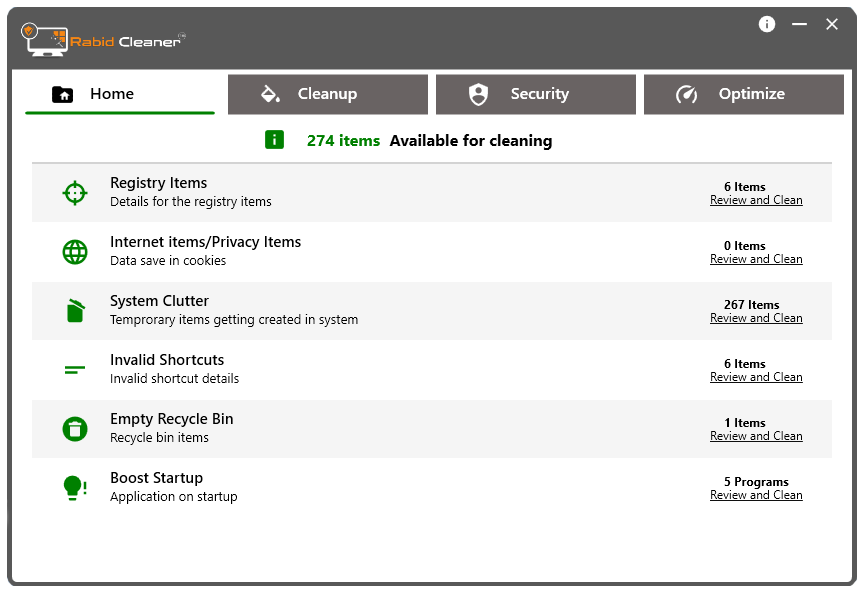863x590 pixels.
Task: Review and Clean Internet items/Privacy Items
Action: (756, 259)
